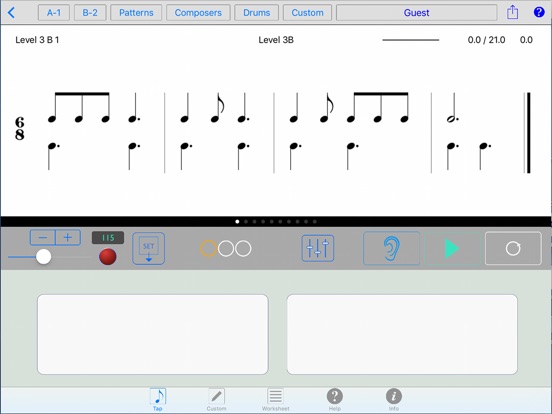This screenshot has width=552, height=414.
Task: Increase tempo with plus button
Action: tap(68, 238)
